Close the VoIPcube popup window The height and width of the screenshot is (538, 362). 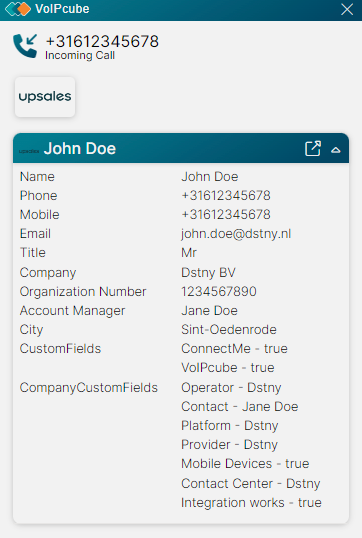pyautogui.click(x=347, y=9)
